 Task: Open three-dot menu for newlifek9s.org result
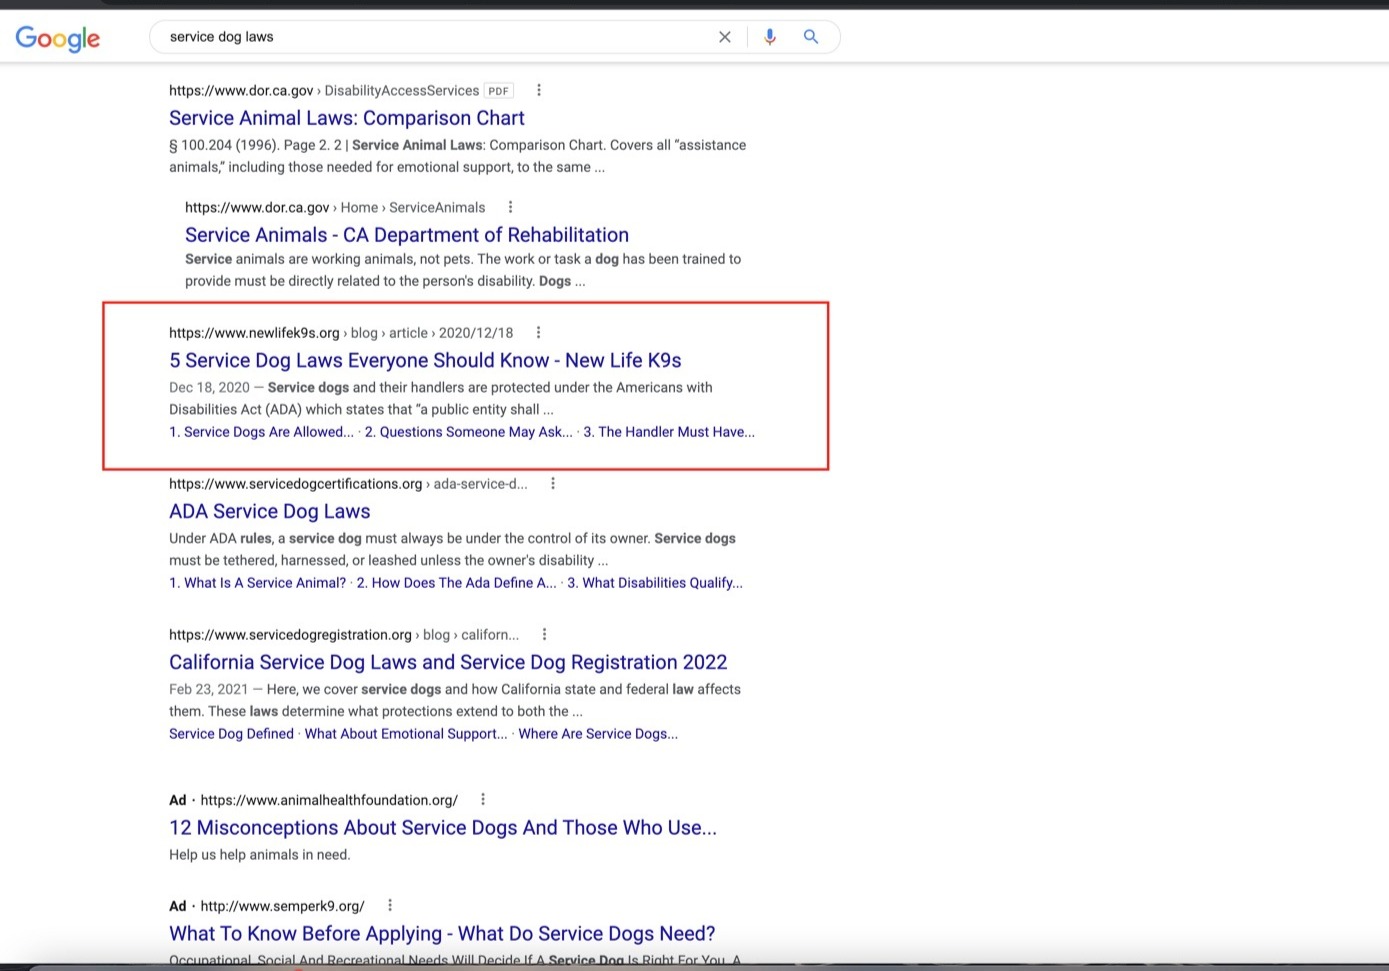tap(538, 332)
